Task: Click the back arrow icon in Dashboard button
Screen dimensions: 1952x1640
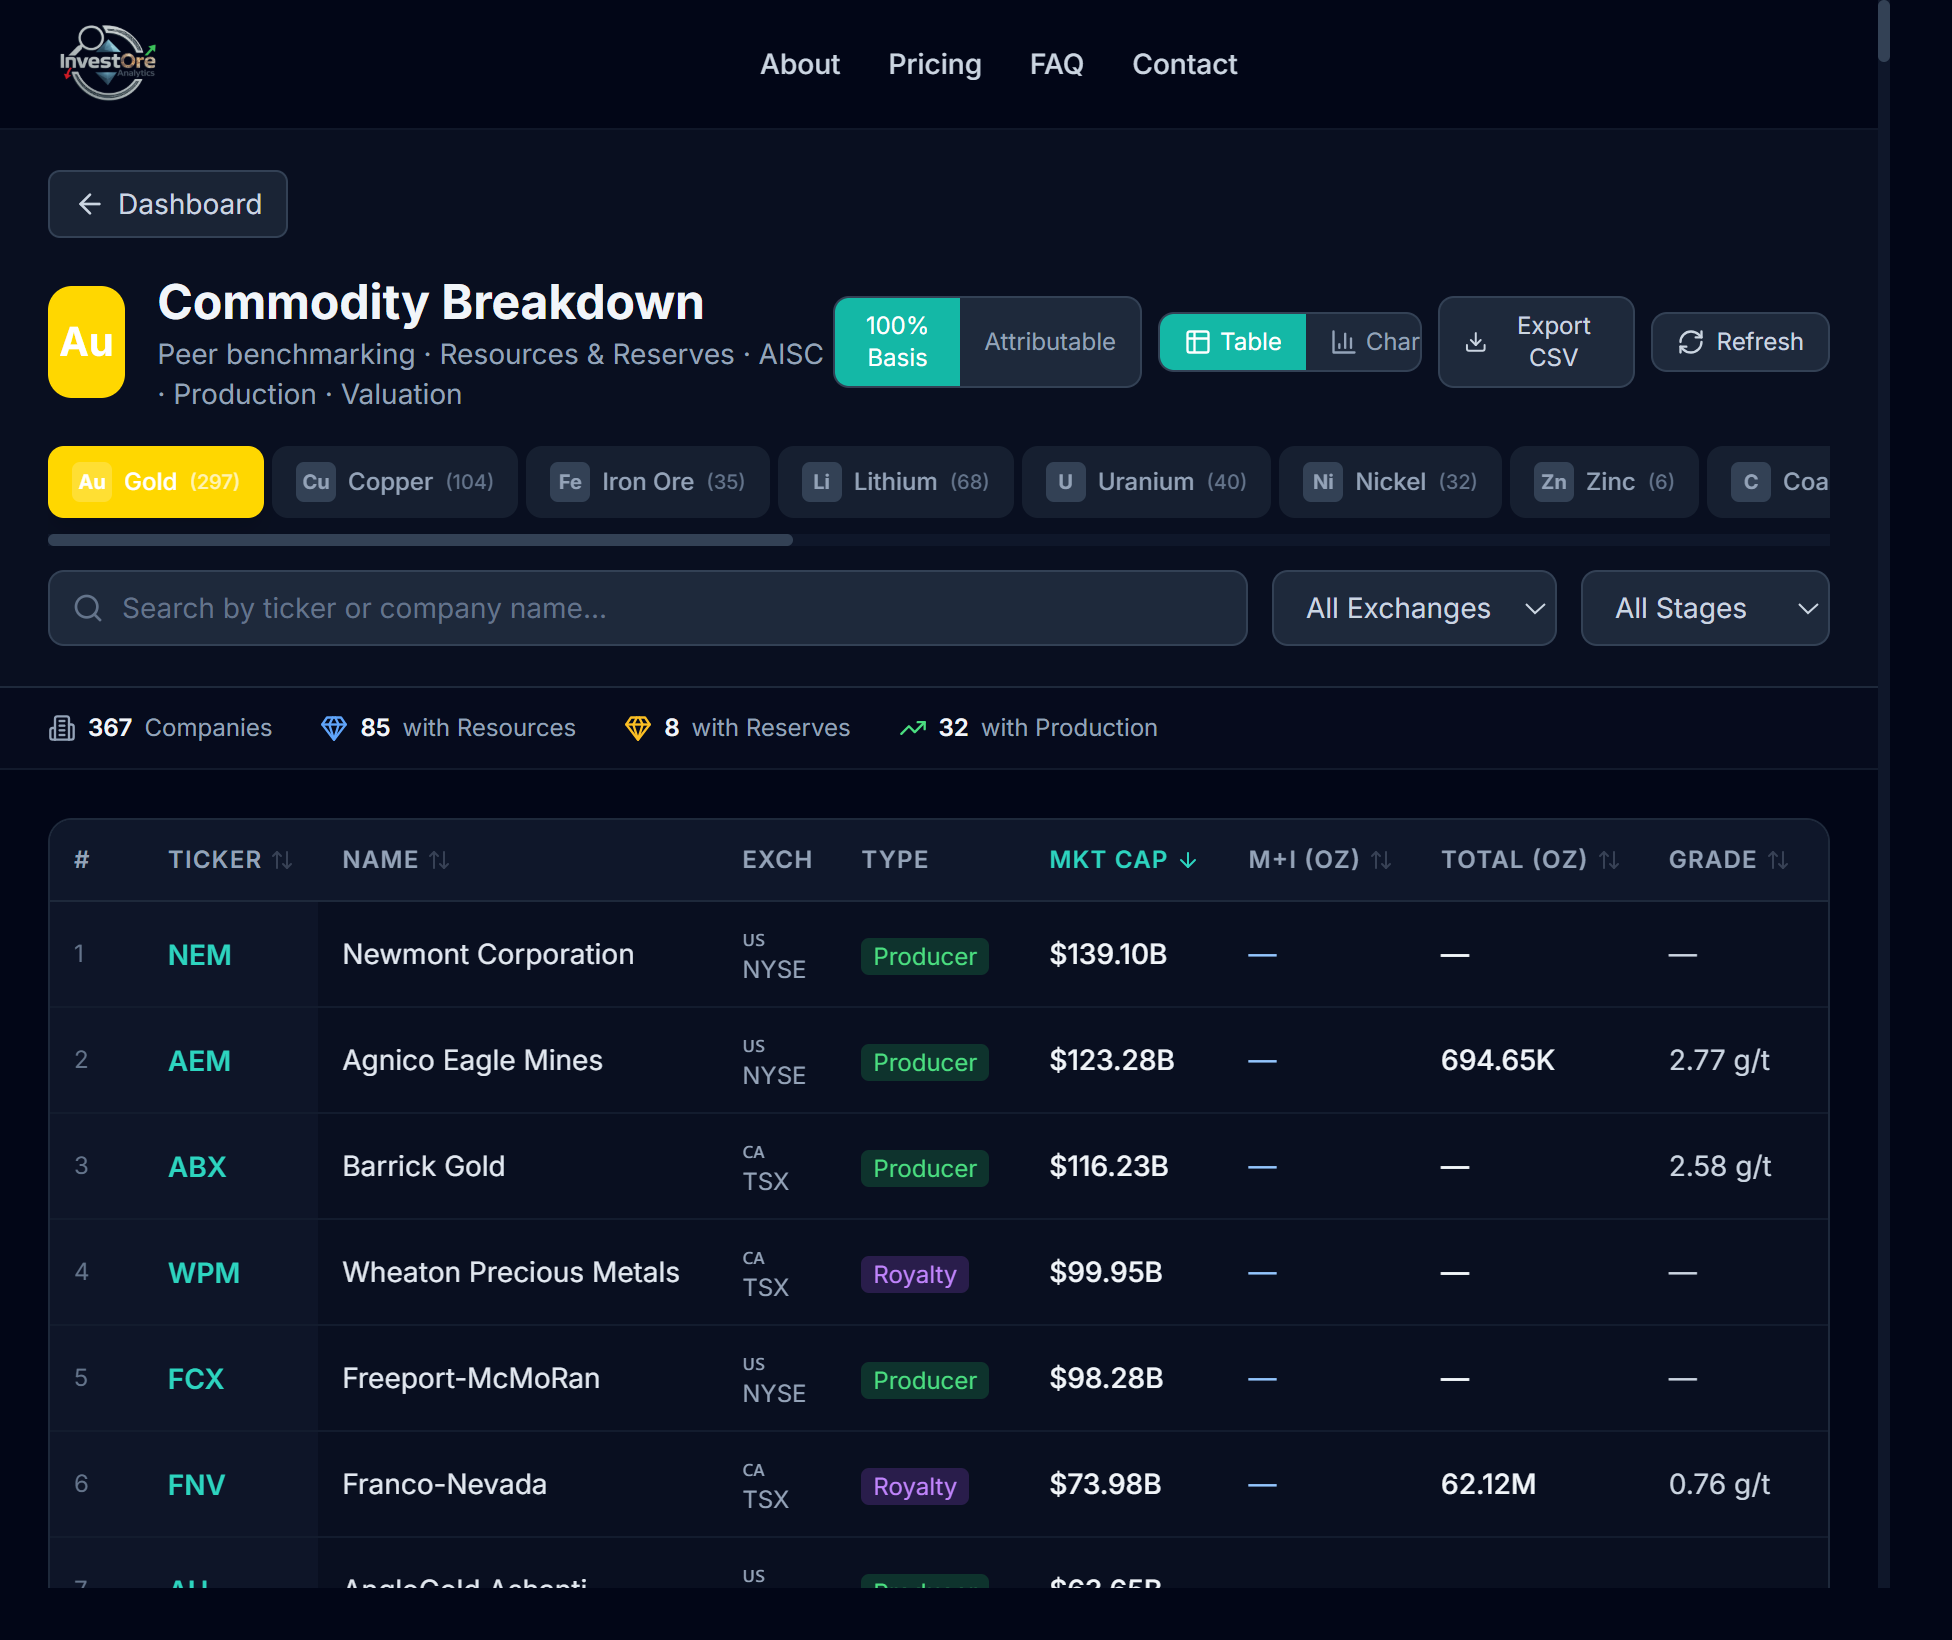Action: [x=90, y=204]
